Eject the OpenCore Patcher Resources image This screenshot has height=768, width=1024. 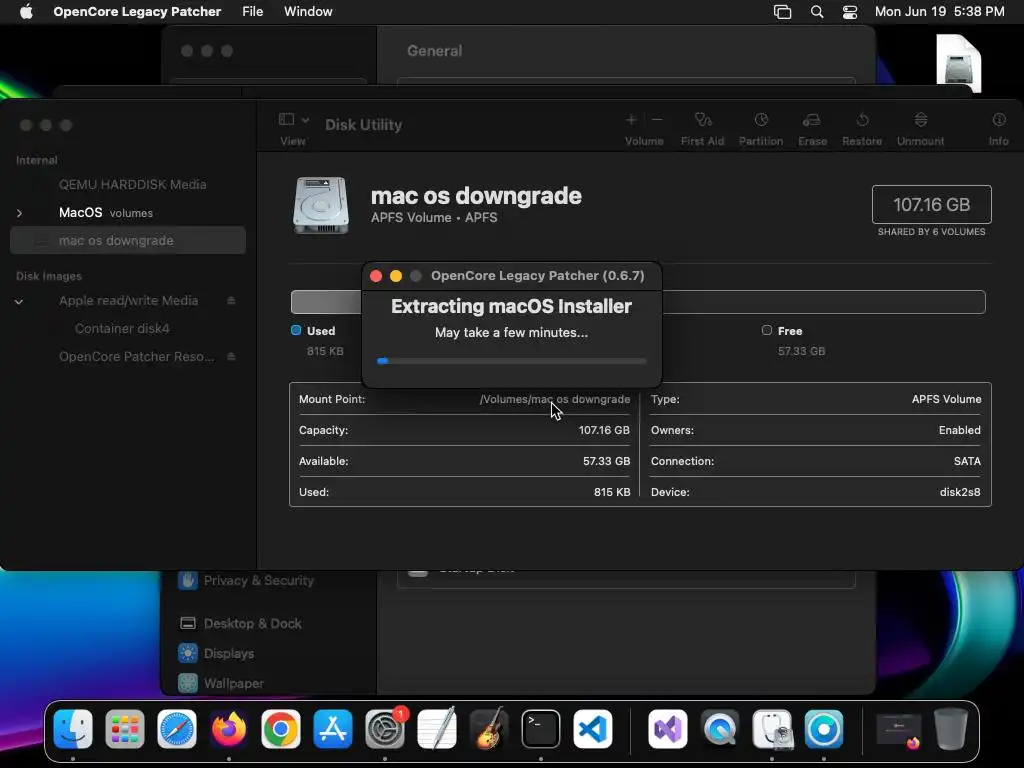(x=231, y=357)
